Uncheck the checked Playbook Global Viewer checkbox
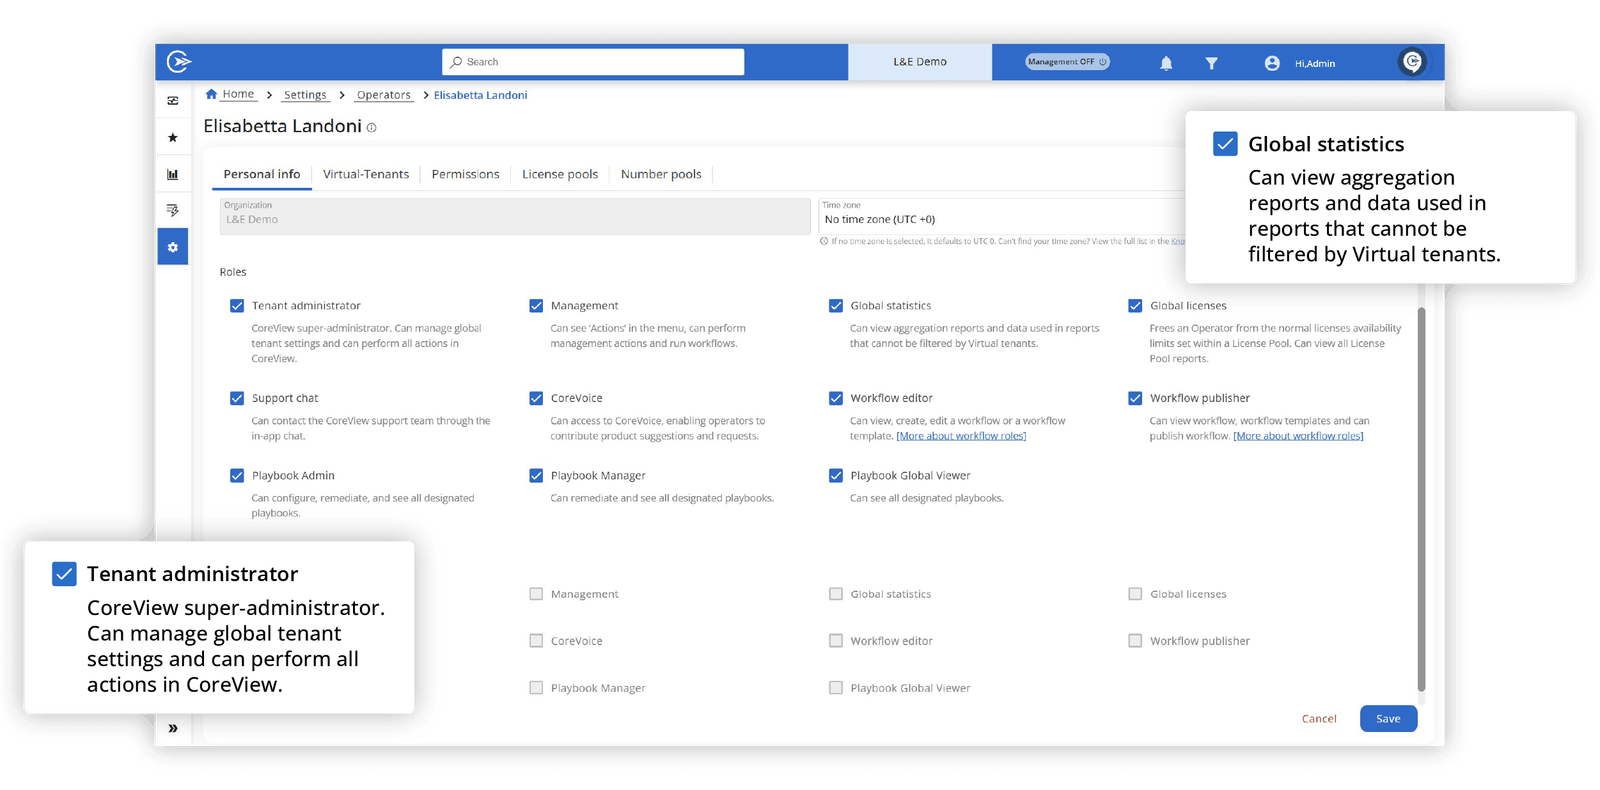The height and width of the screenshot is (790, 1600). [x=836, y=476]
